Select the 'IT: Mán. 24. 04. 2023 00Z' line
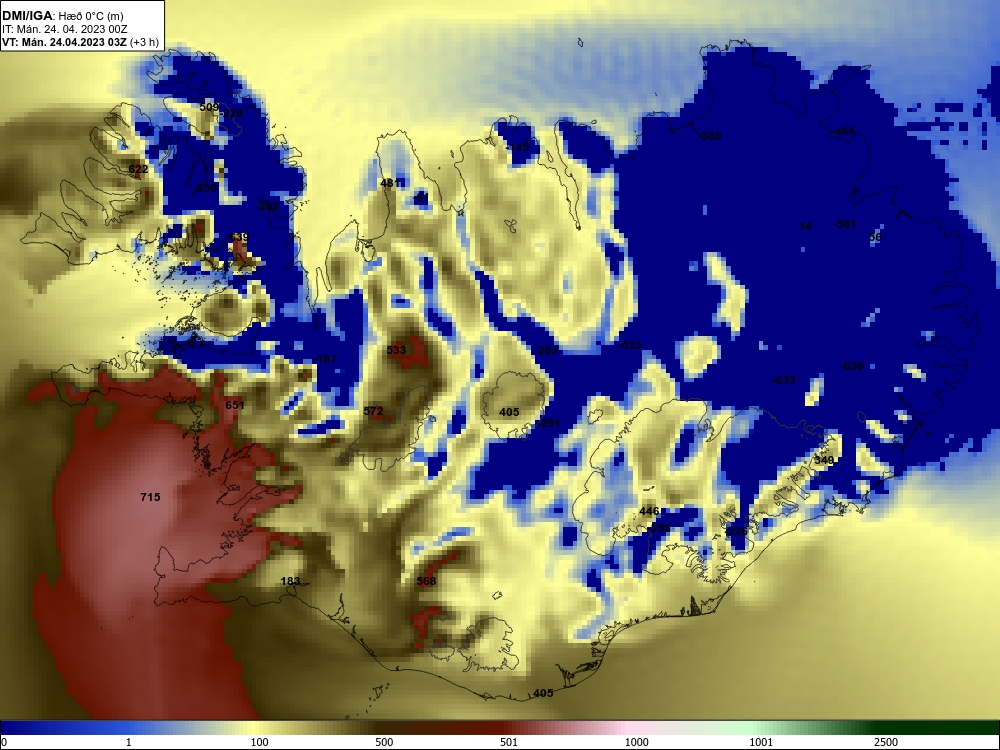The image size is (1000, 750). coord(64,29)
